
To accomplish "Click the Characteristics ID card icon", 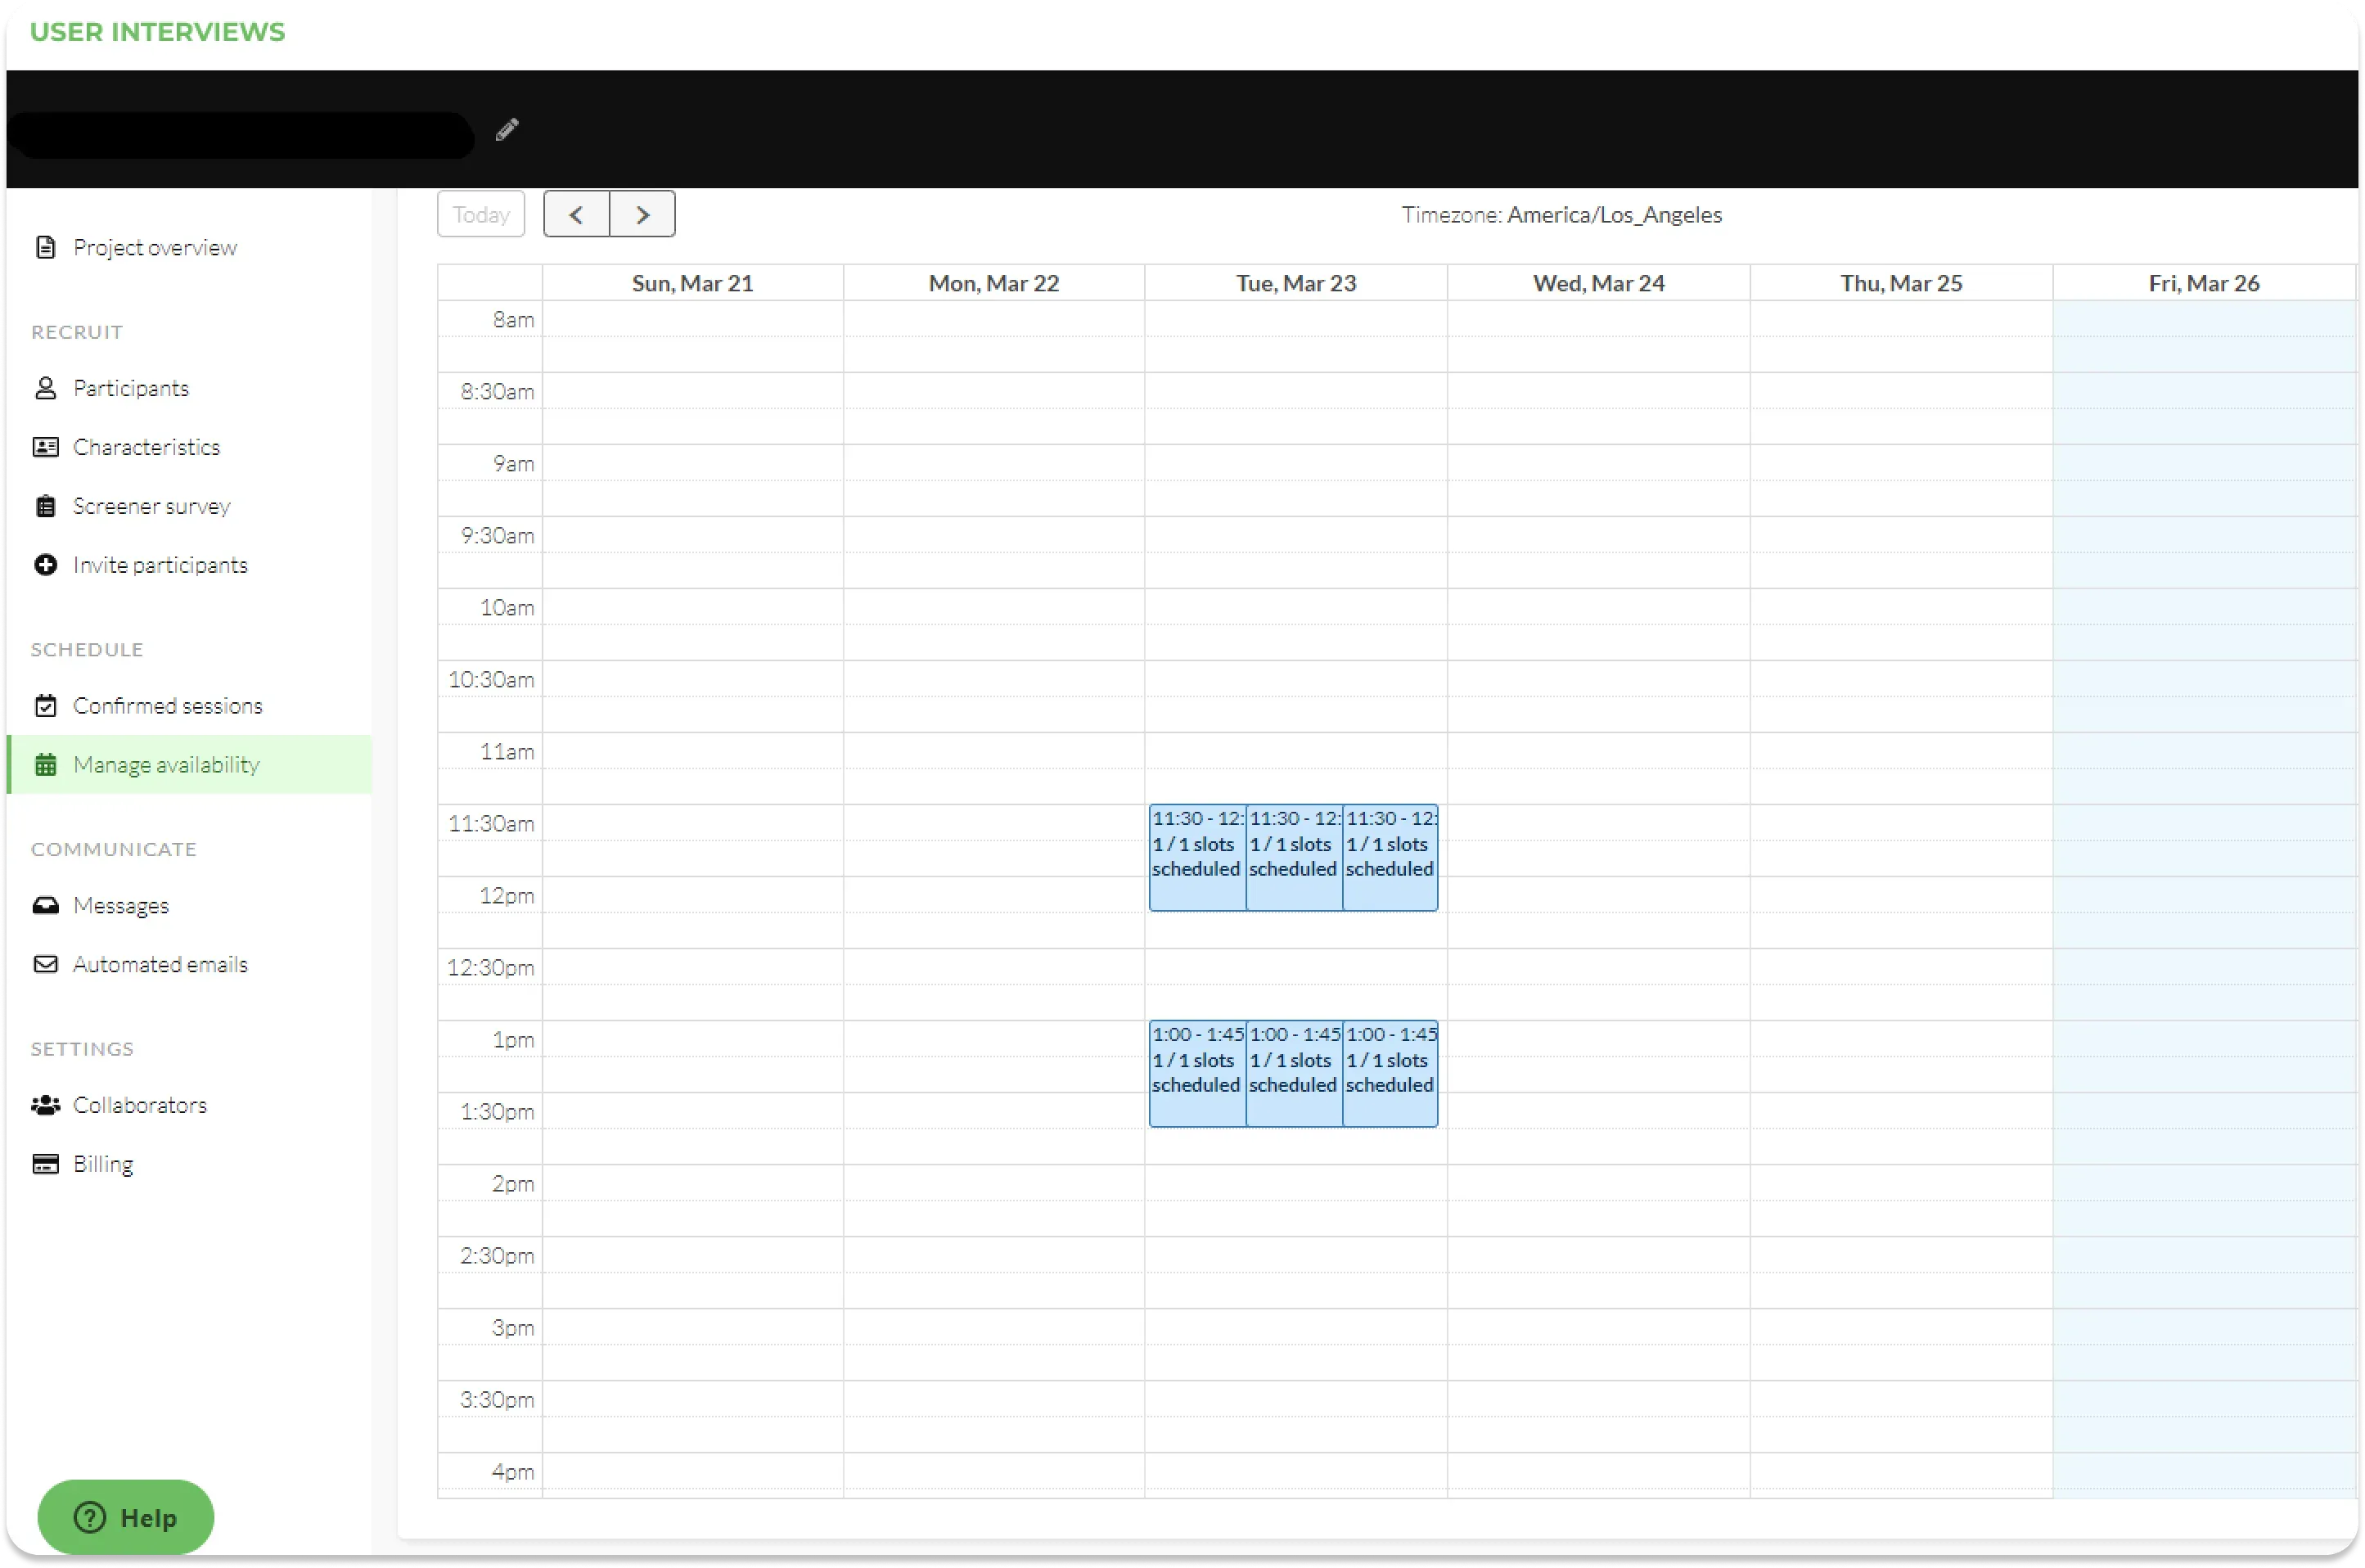I will point(46,447).
